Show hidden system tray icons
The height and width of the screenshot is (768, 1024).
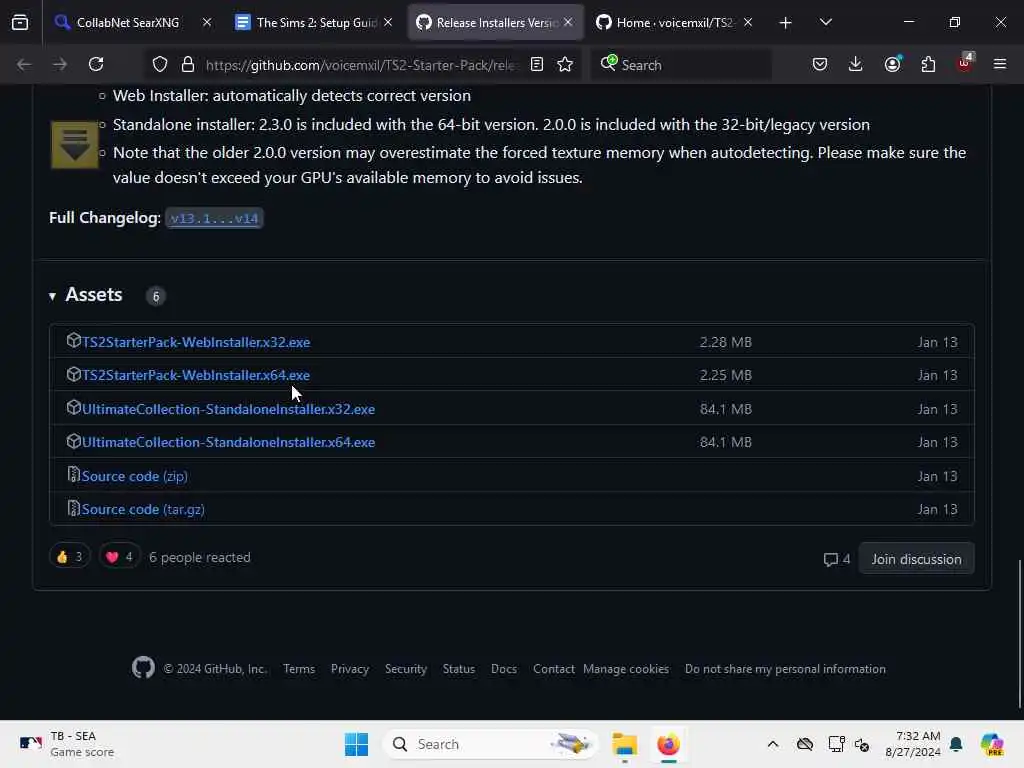pyautogui.click(x=773, y=744)
